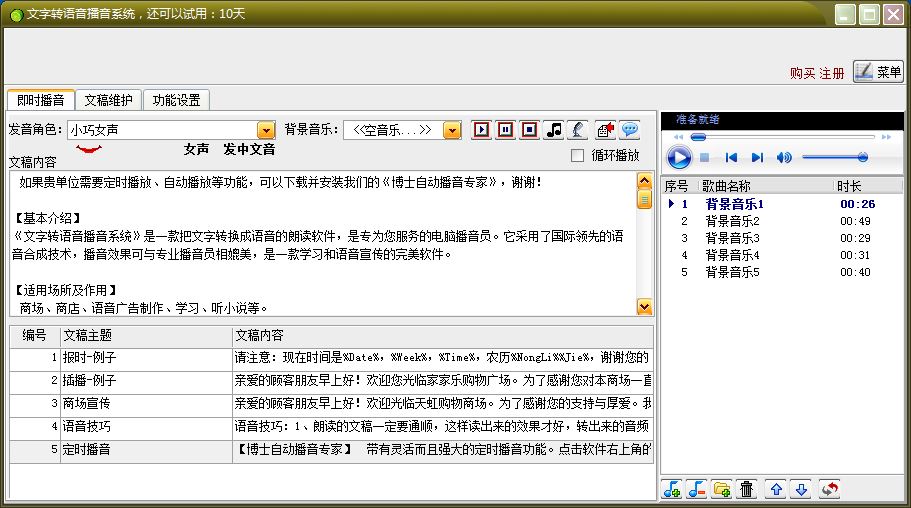Move song down with blue arrow
The width and height of the screenshot is (911, 508).
pos(801,489)
